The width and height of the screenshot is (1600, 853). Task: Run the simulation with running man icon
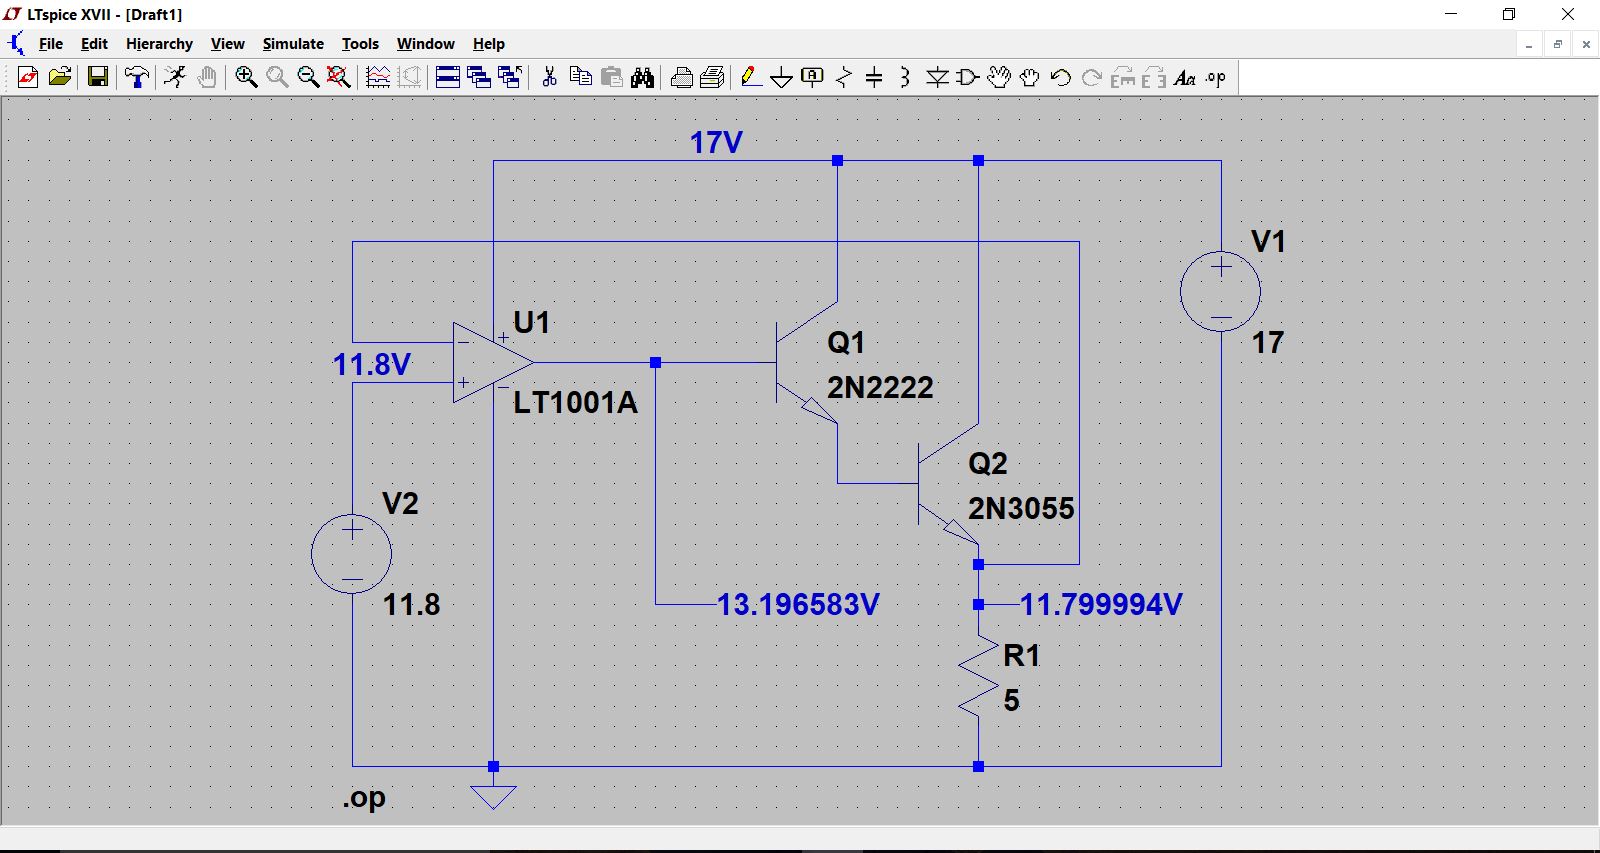pos(175,77)
